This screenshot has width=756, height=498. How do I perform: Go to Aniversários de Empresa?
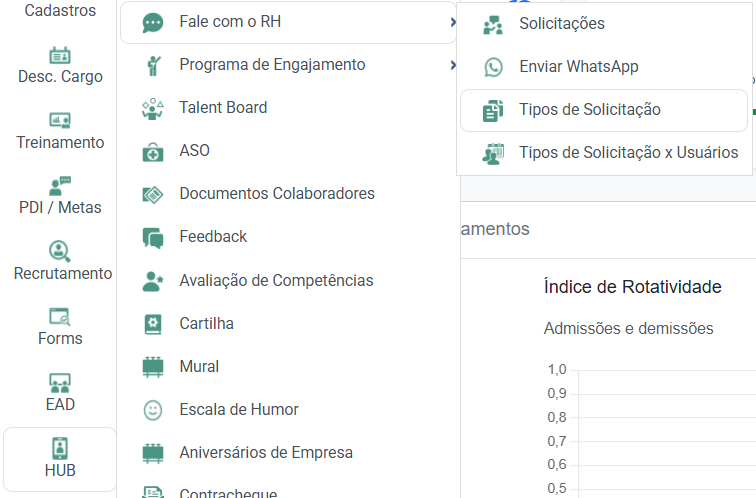(266, 453)
